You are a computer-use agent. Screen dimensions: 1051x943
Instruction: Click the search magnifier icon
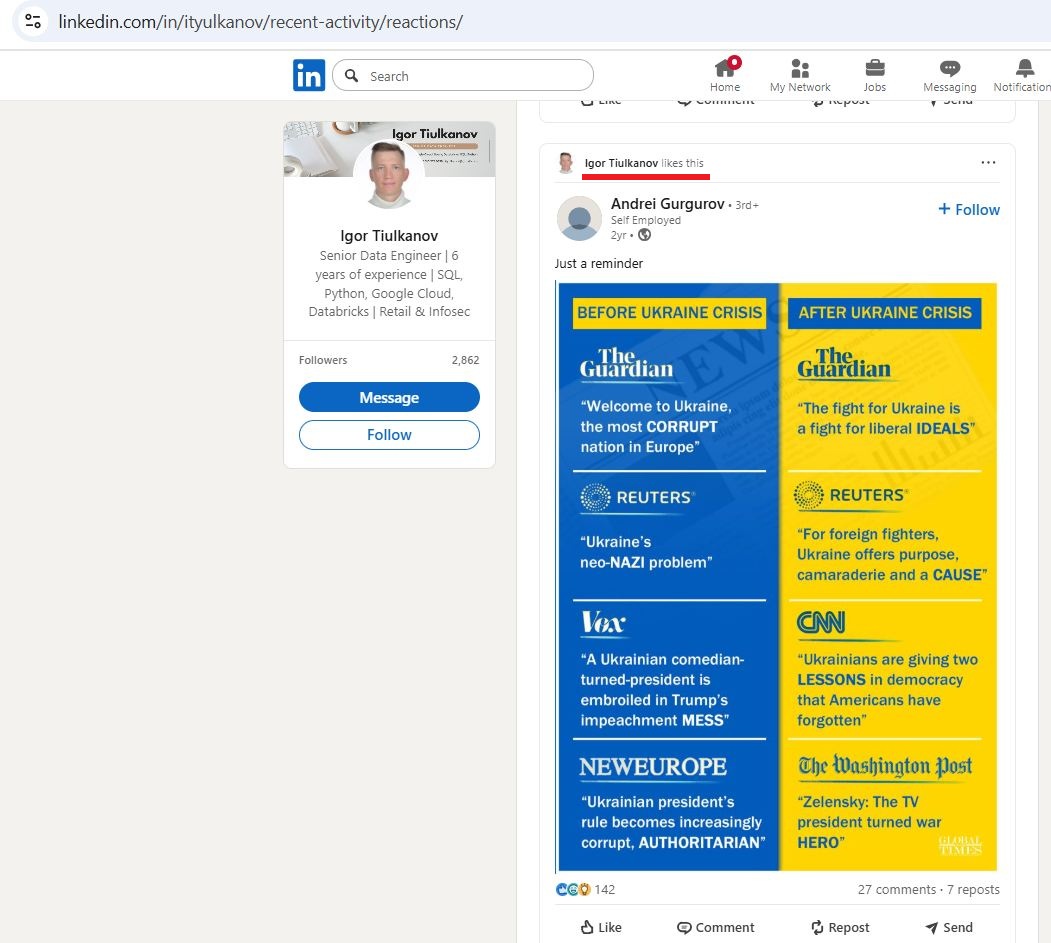click(351, 76)
